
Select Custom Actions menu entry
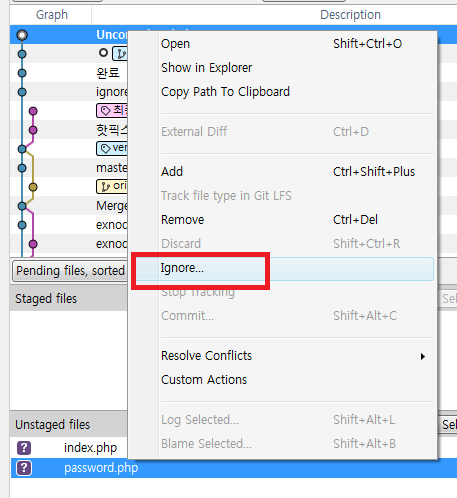[282, 380]
